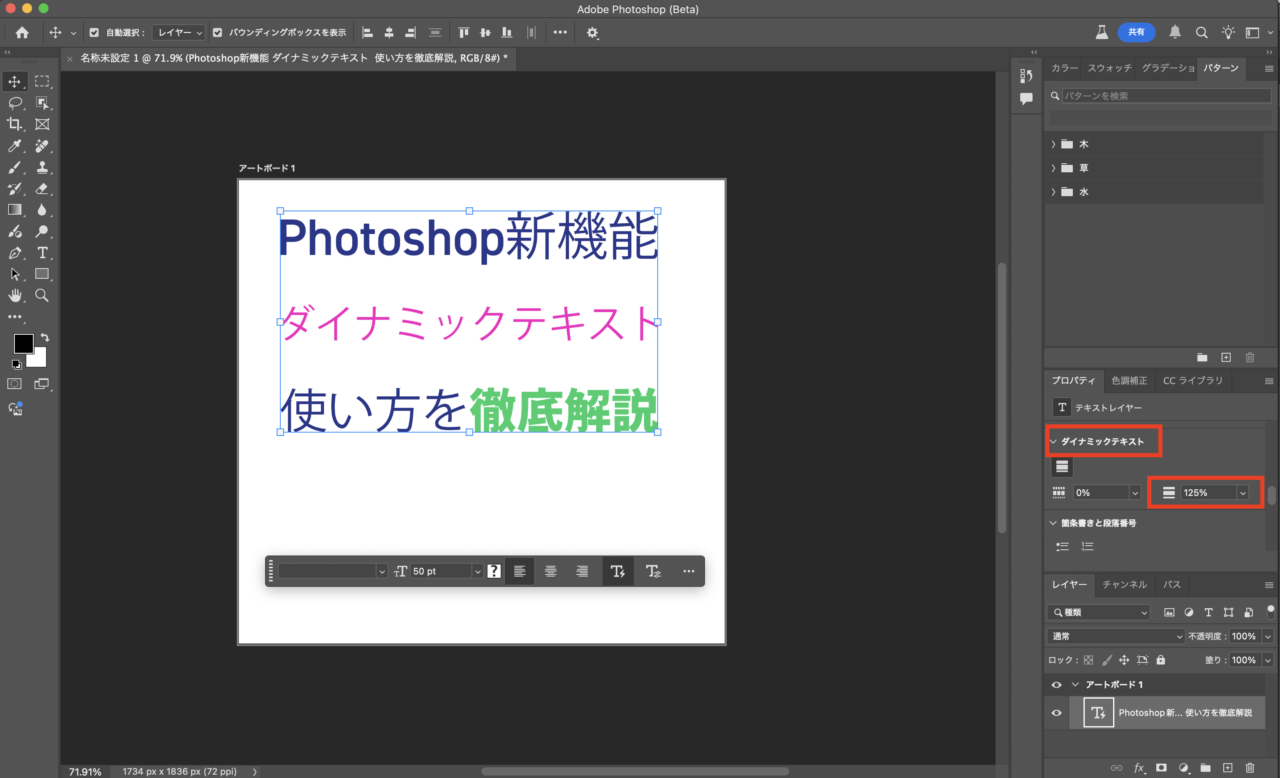Align left edges in options bar
The height and width of the screenshot is (778, 1280).
pos(368,32)
